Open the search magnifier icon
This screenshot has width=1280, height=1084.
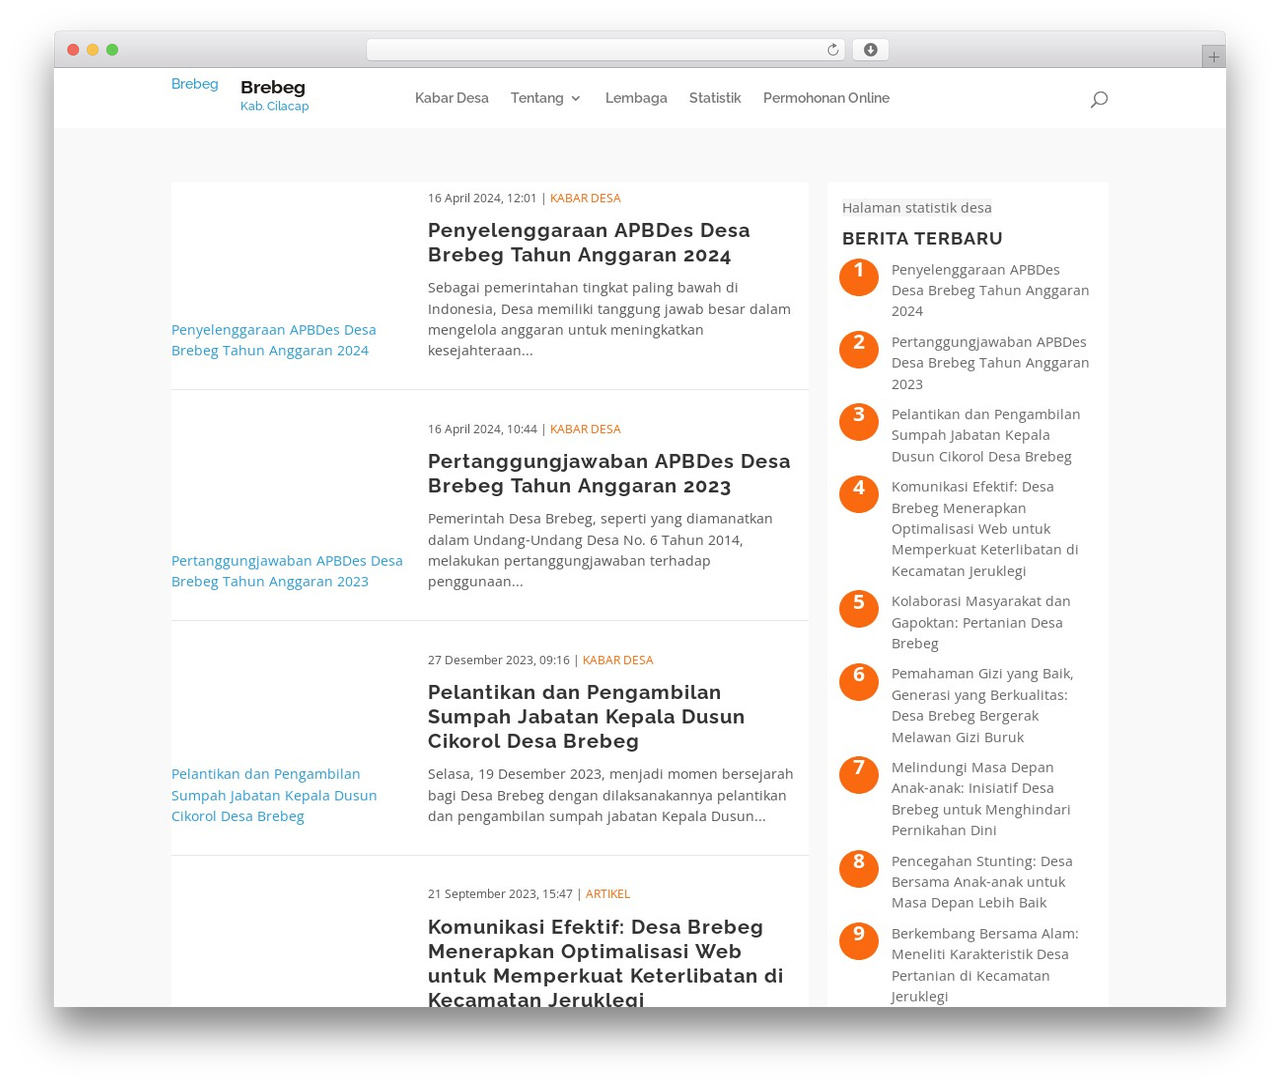point(1099,99)
